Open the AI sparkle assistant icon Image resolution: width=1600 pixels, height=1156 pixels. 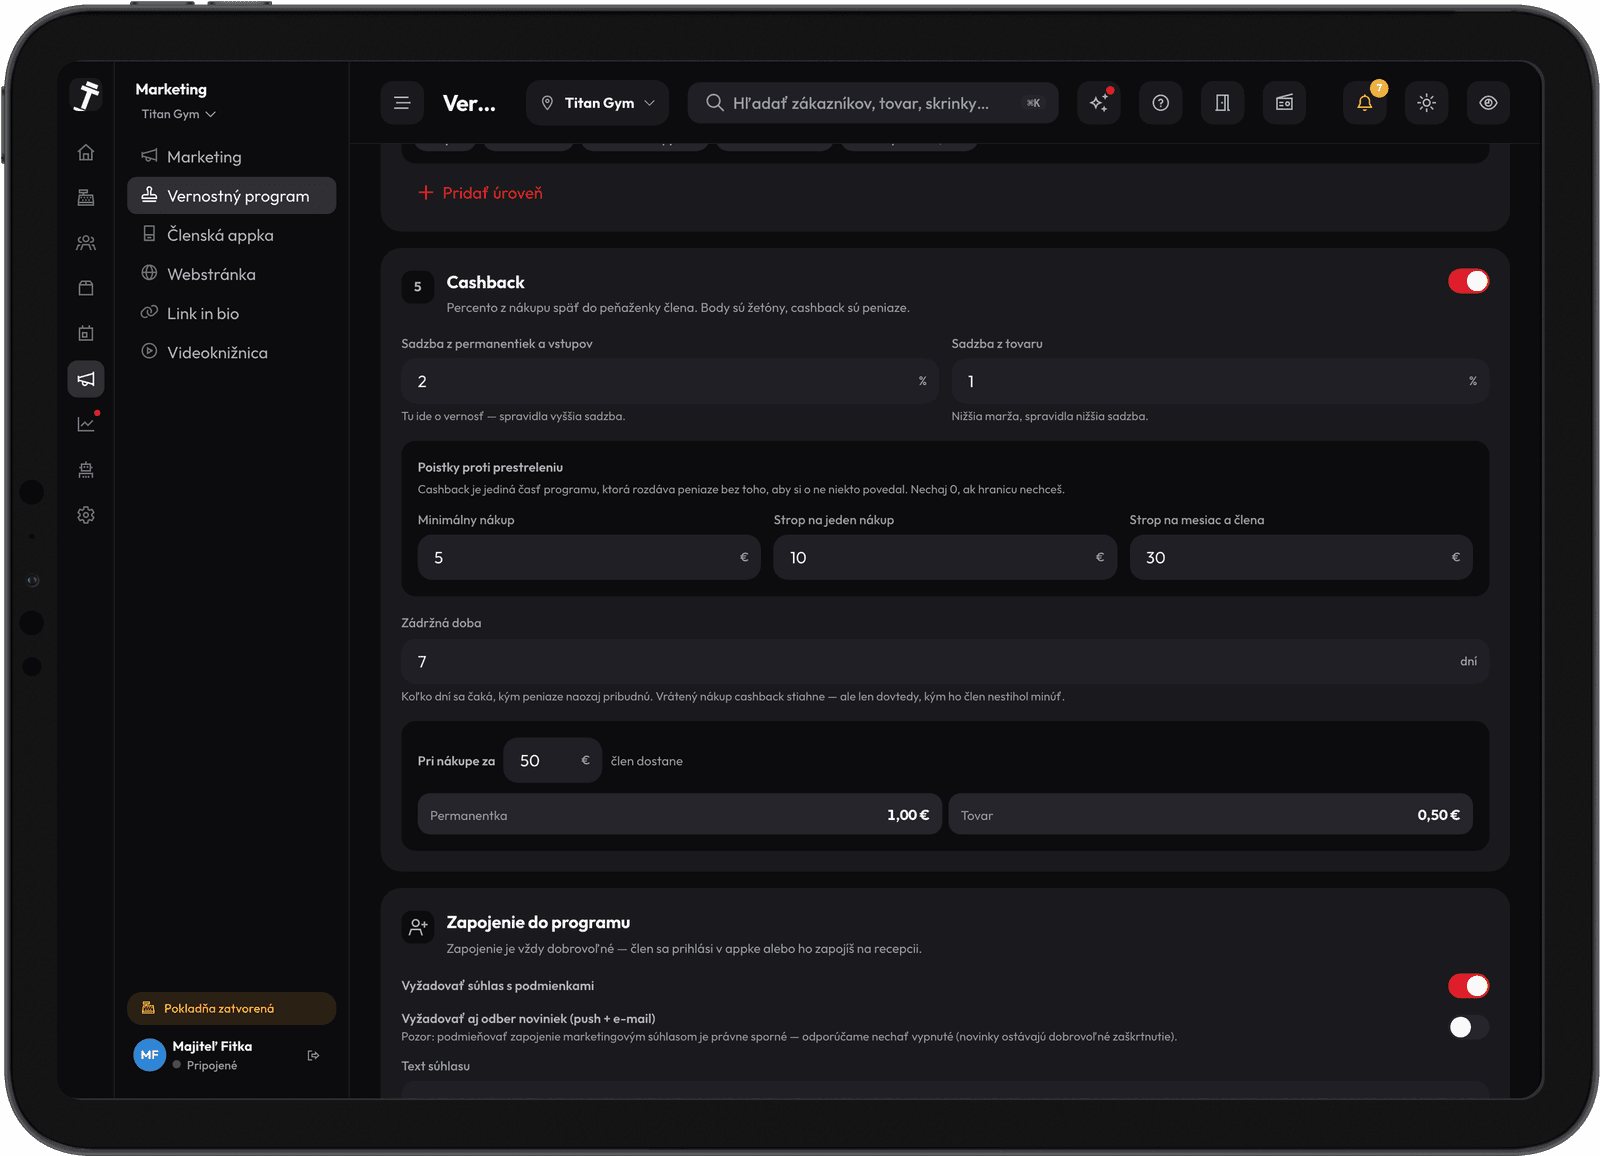click(1099, 103)
